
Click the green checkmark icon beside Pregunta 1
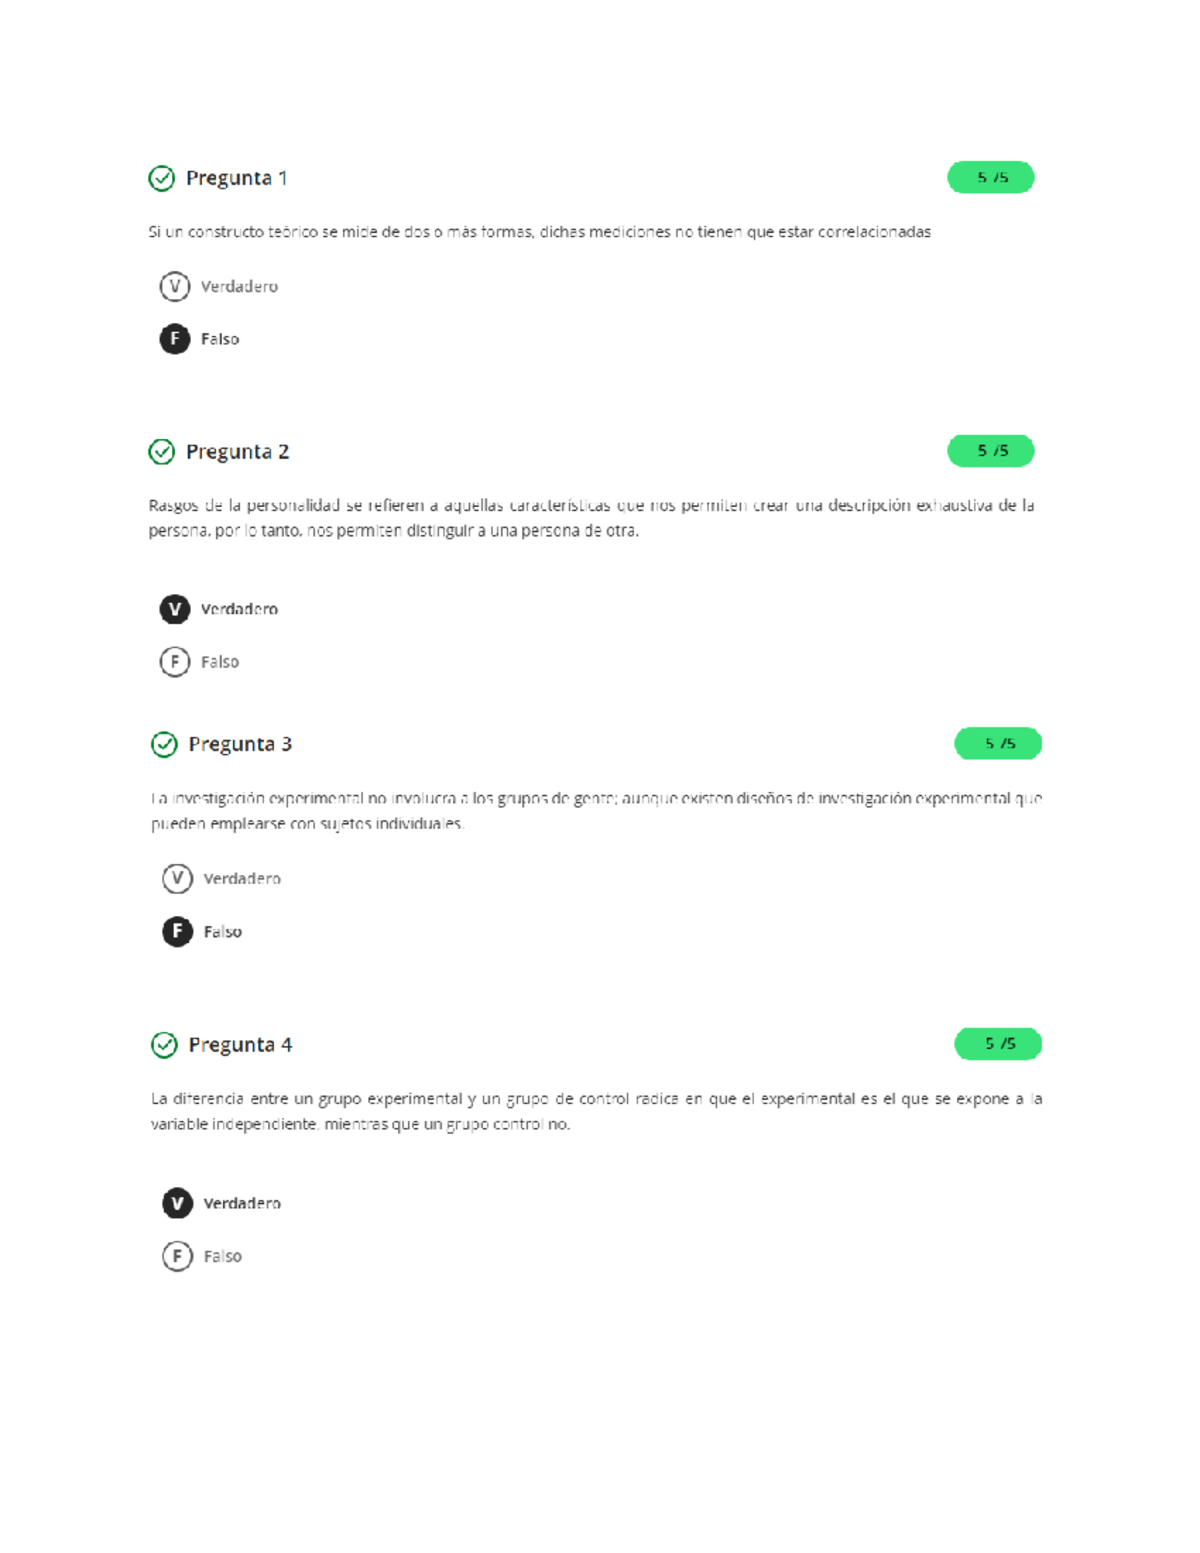coord(161,178)
